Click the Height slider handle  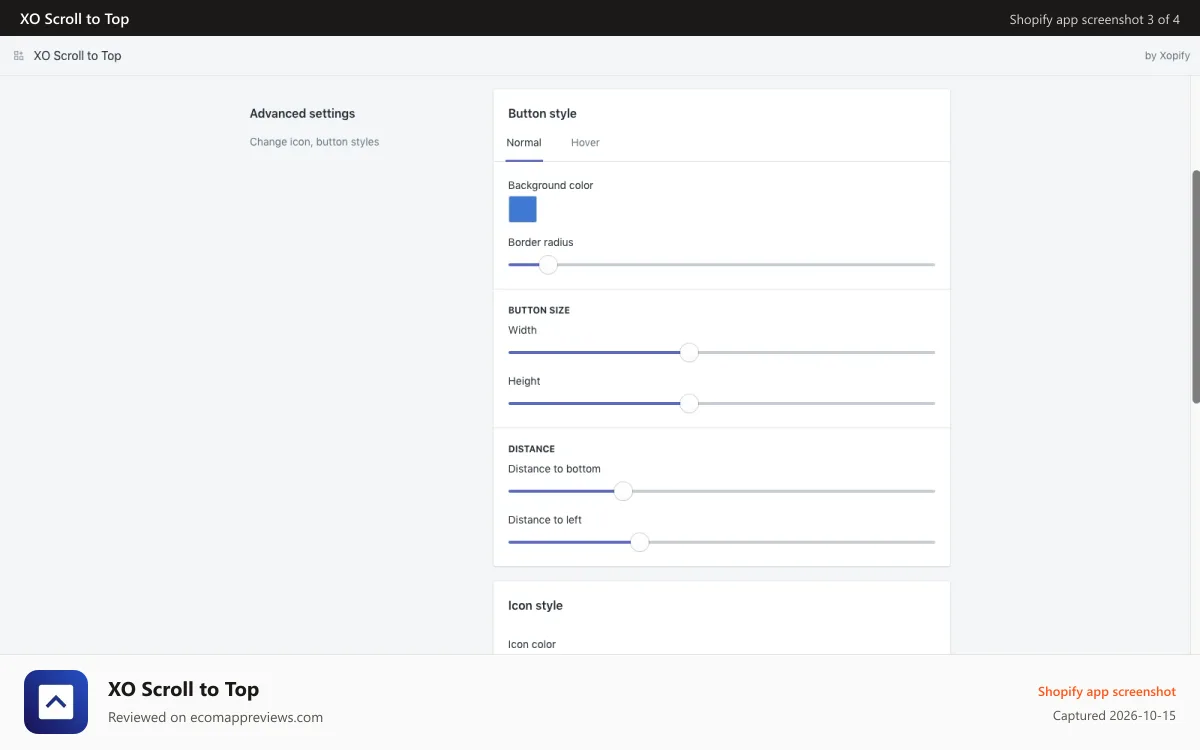click(689, 404)
